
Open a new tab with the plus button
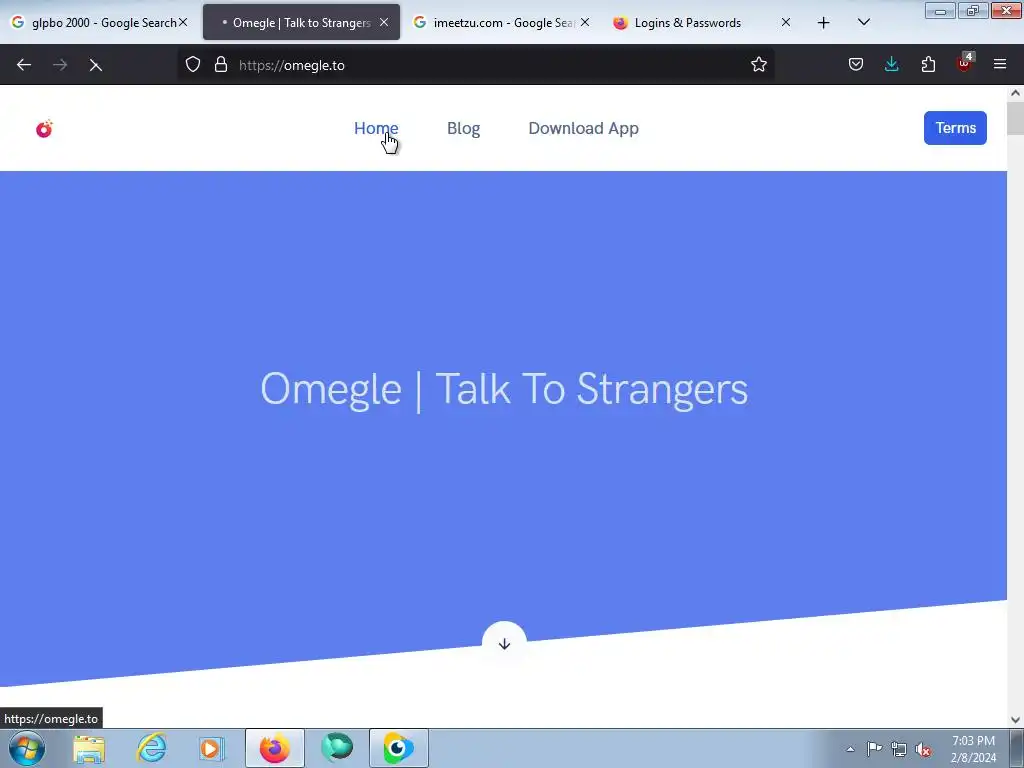click(x=824, y=23)
